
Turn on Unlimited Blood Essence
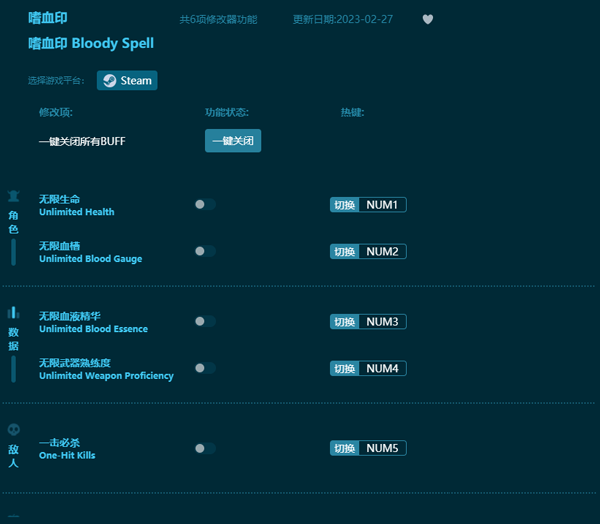tap(205, 322)
